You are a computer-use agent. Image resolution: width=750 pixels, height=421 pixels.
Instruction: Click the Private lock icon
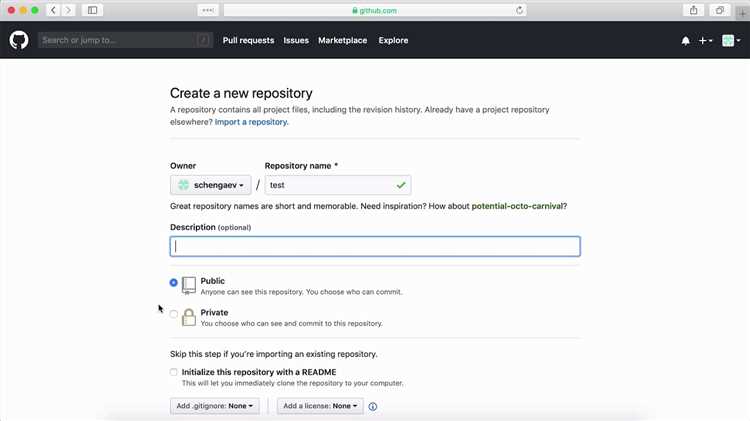click(189, 317)
